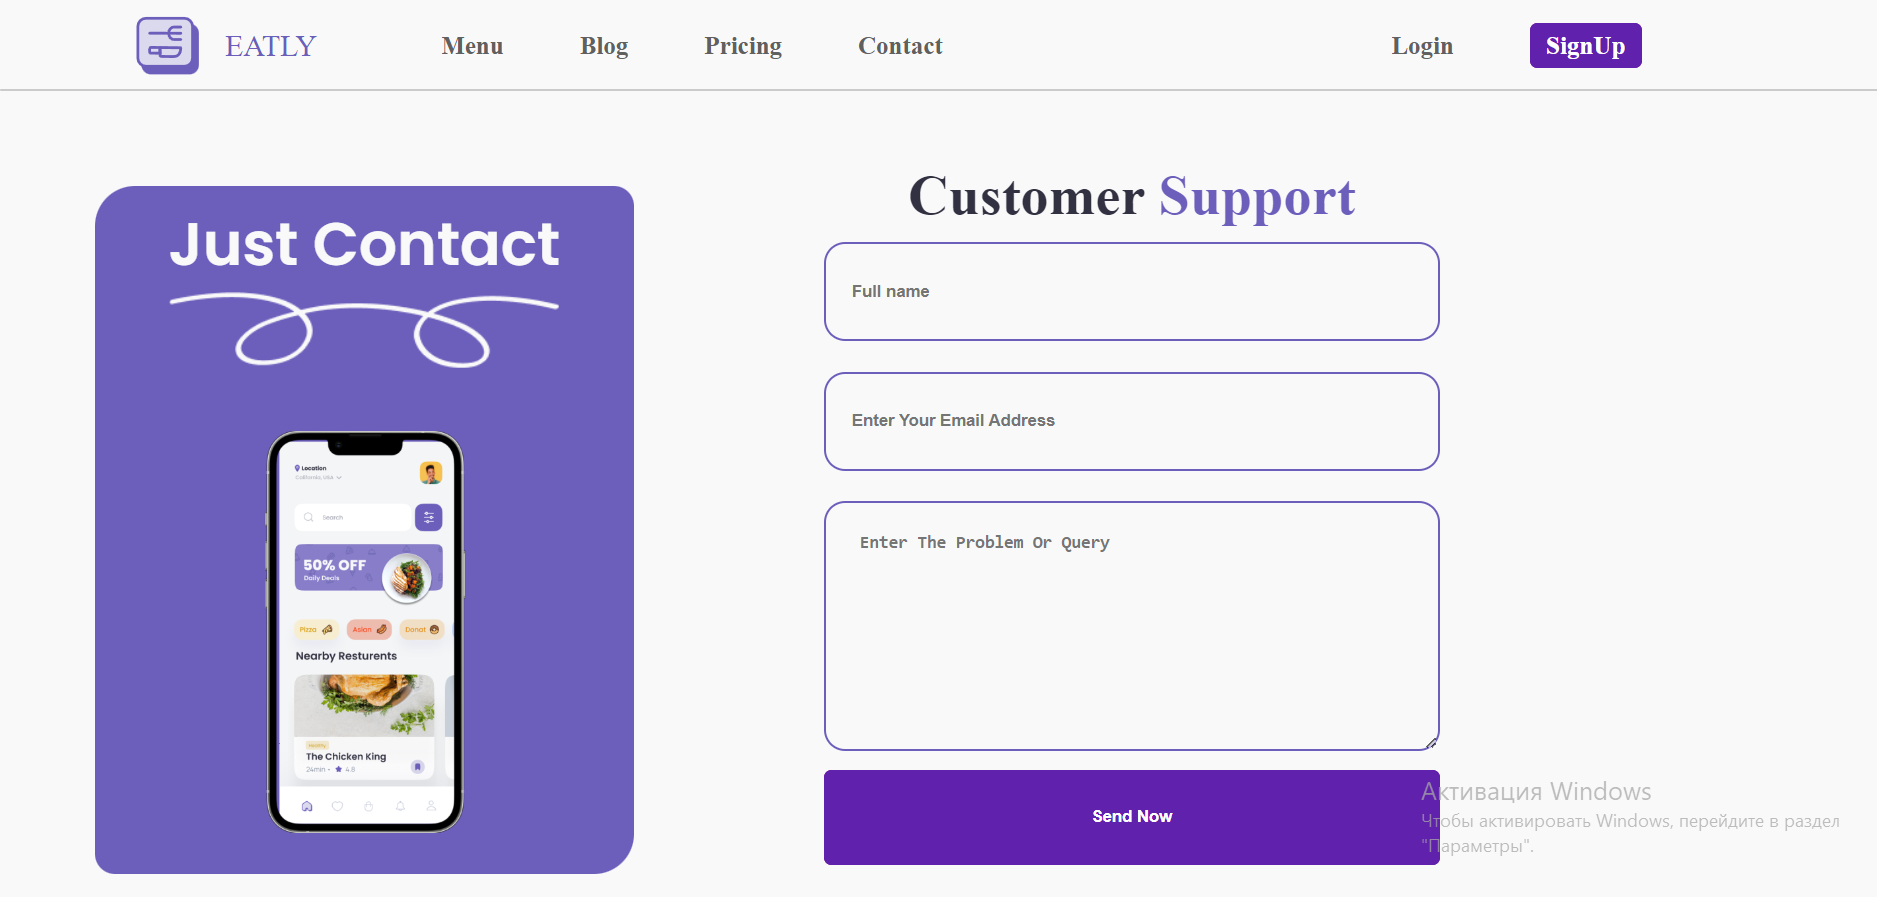Tap the bell notifications icon in phone mockup
Image resolution: width=1877 pixels, height=897 pixels.
(400, 806)
